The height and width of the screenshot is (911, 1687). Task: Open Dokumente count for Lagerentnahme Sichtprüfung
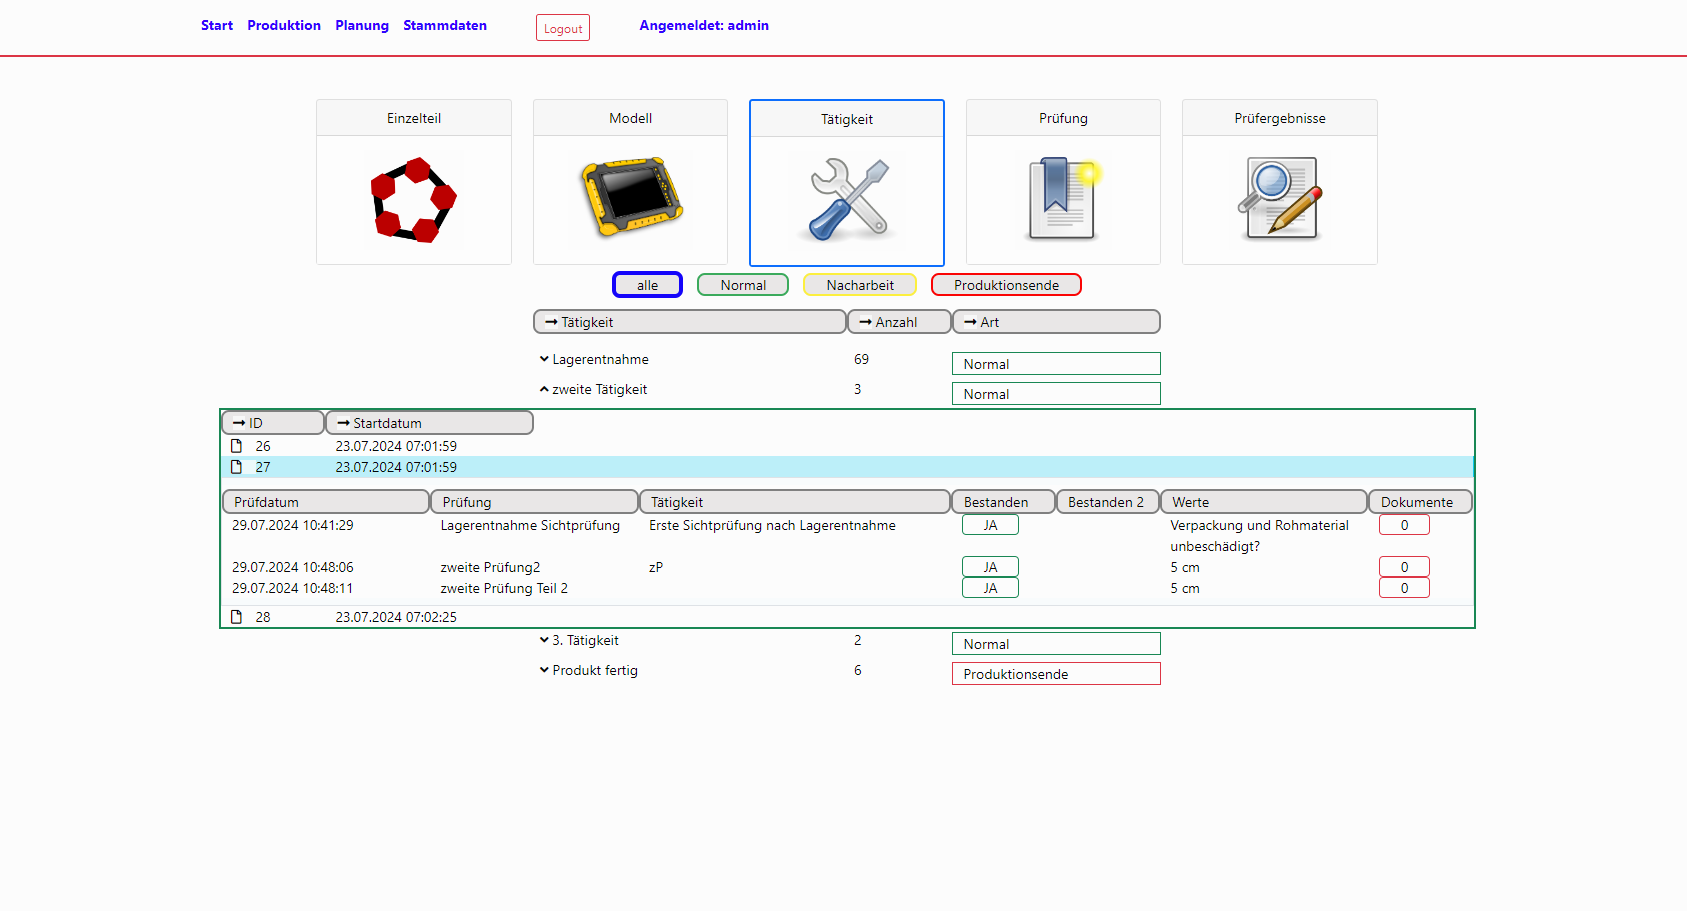1403,525
